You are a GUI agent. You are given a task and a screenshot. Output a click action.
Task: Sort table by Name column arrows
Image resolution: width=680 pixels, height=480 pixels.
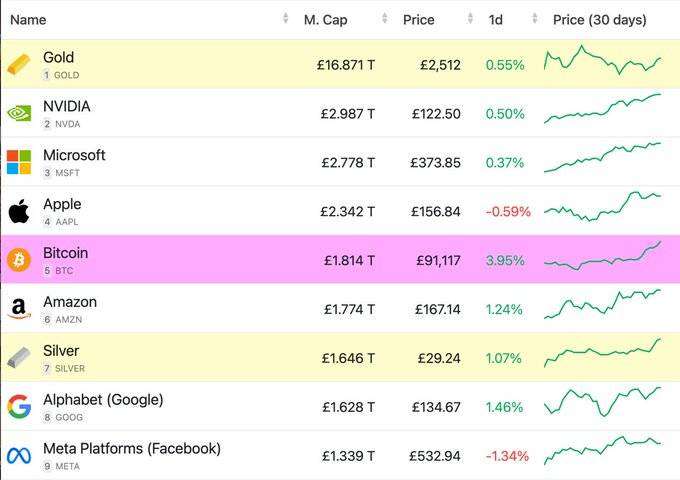(x=286, y=20)
